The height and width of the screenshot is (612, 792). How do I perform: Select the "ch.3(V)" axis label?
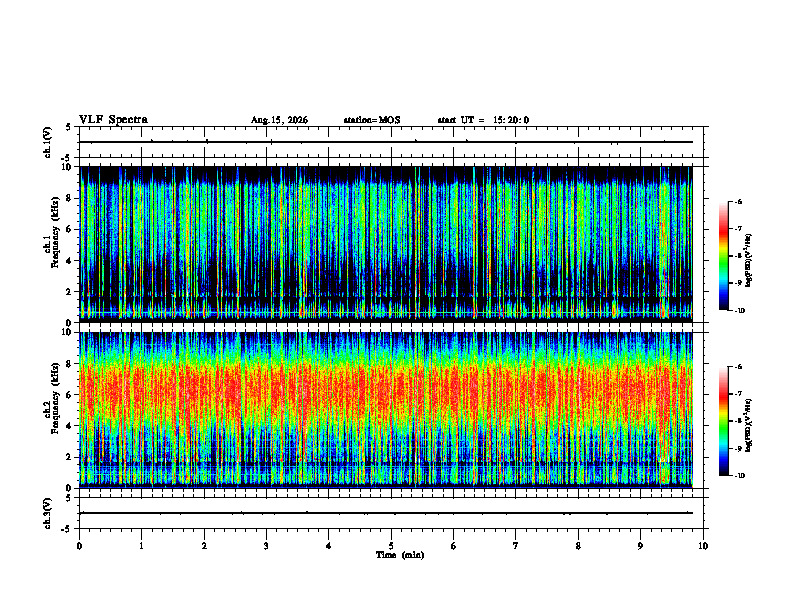[48, 513]
